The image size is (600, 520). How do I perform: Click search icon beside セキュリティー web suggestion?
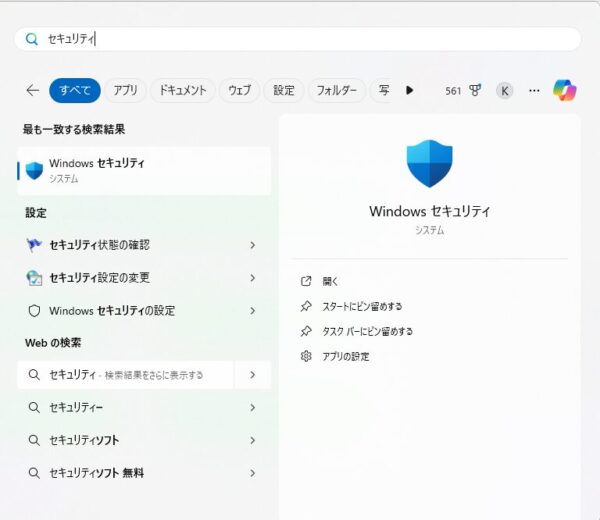point(34,408)
